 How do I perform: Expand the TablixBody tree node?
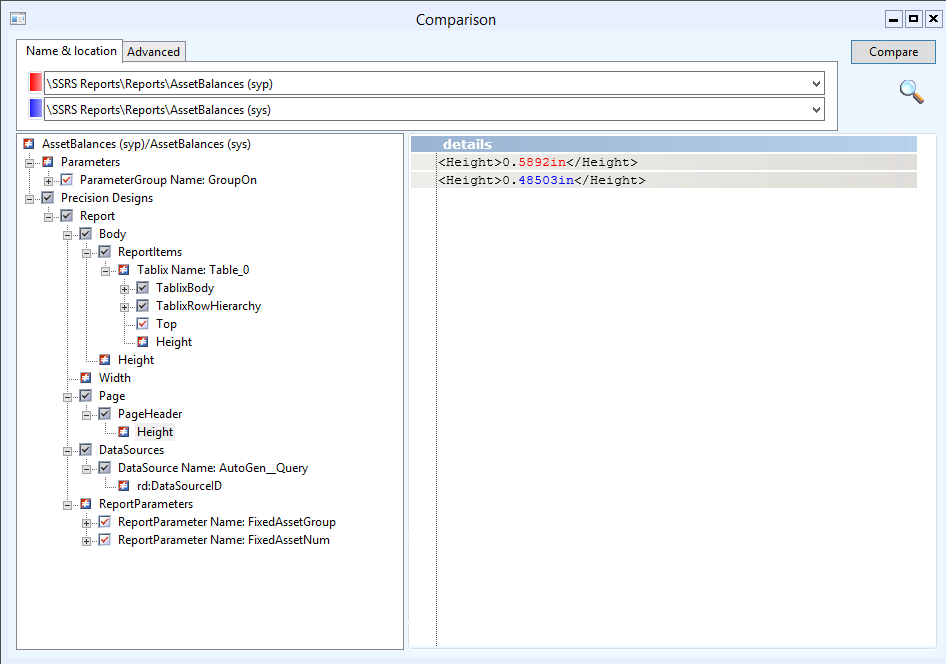coord(124,287)
